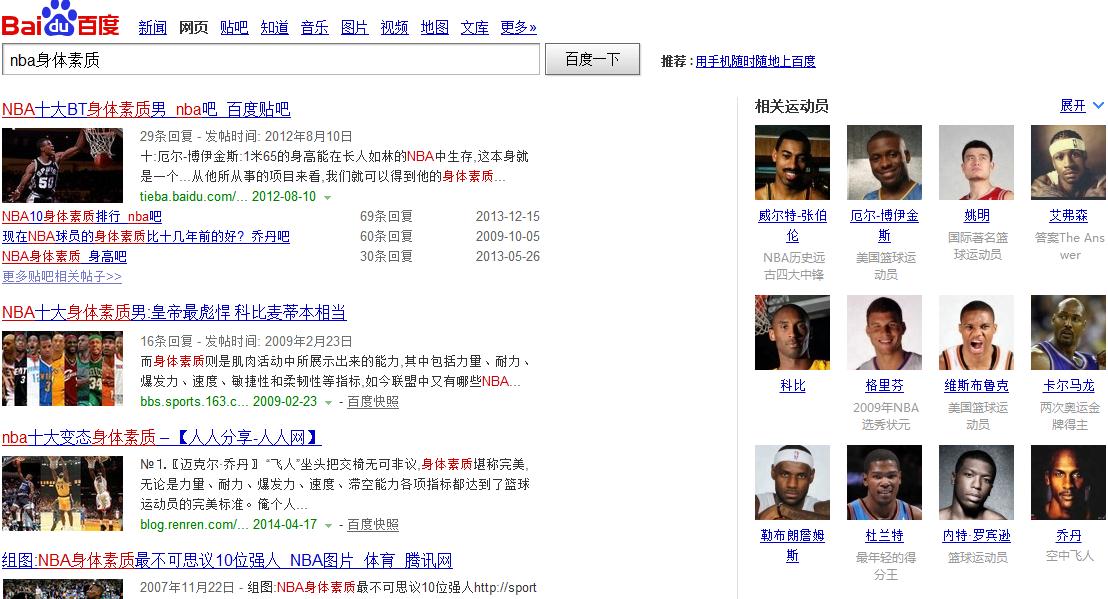
Task: Click 内特·罗宾逊 player photo
Action: pyautogui.click(x=977, y=482)
